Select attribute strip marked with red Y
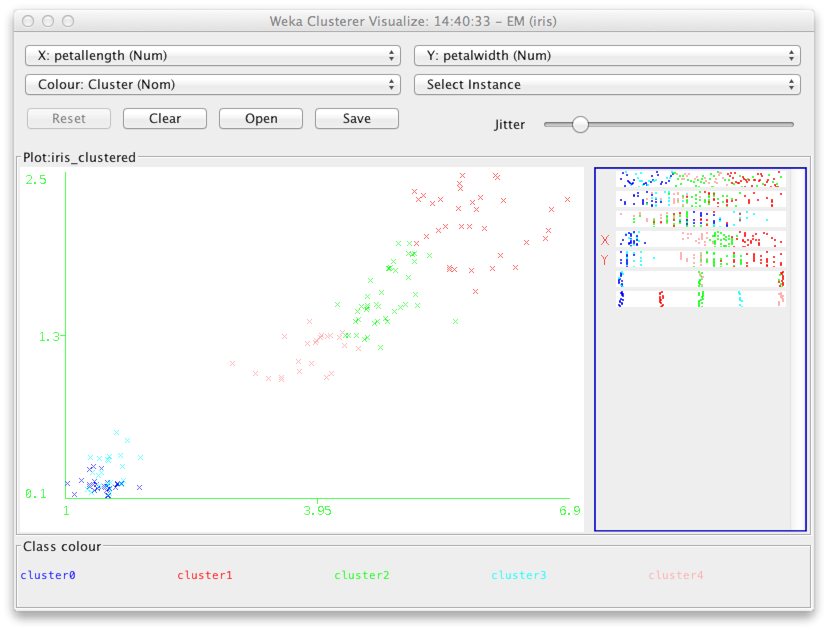828x631 pixels. (701, 259)
